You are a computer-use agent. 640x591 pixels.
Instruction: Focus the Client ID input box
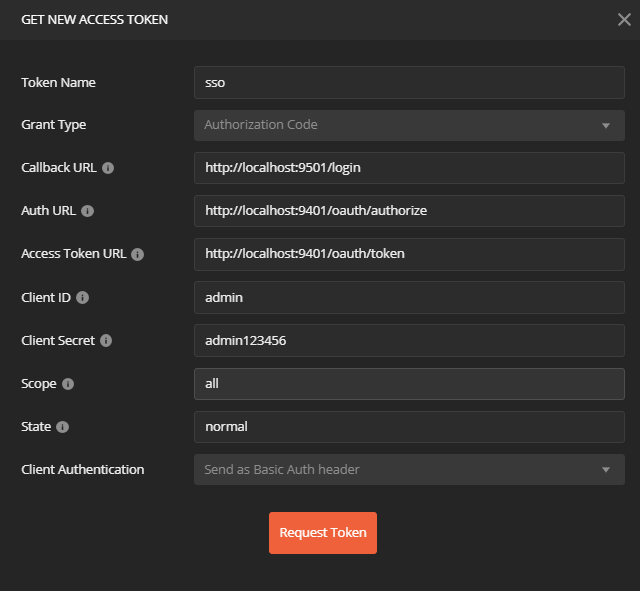click(408, 297)
